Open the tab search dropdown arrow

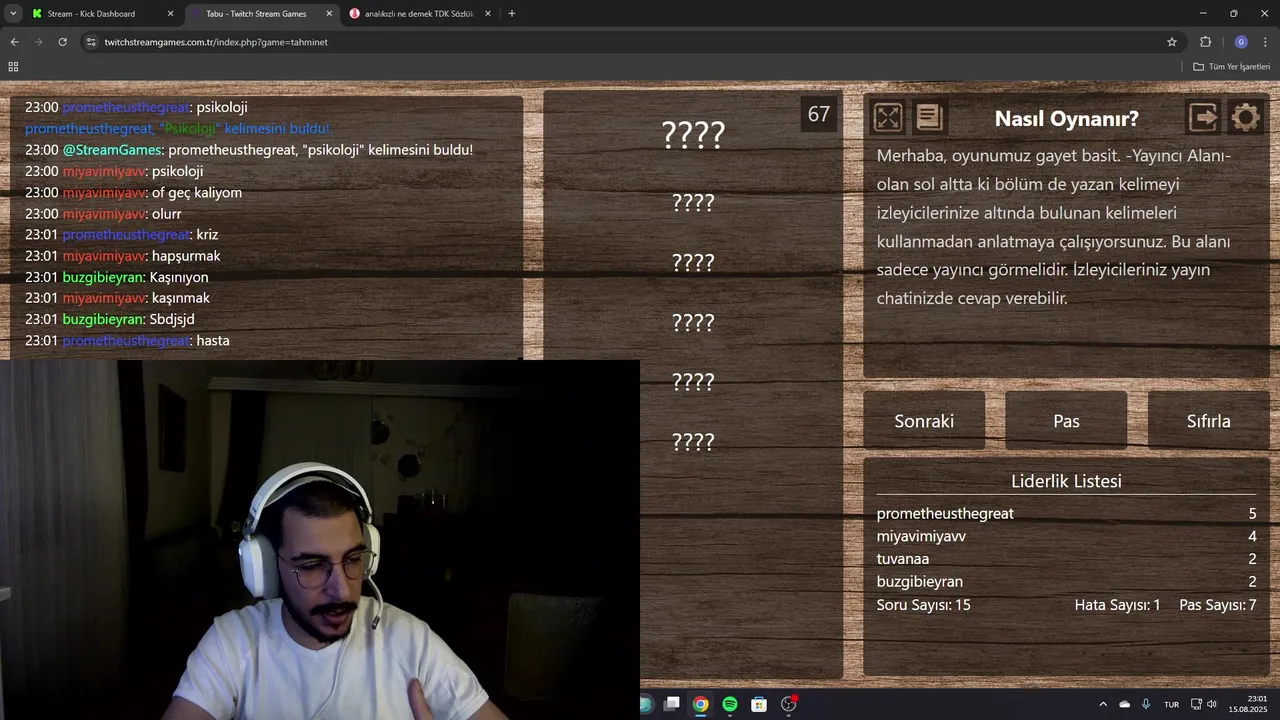tap(13, 14)
